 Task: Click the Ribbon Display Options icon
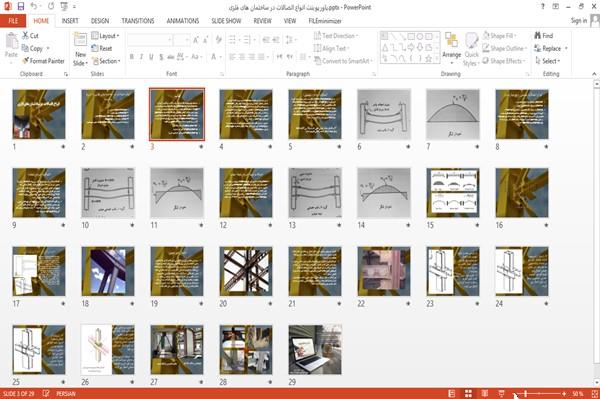click(x=556, y=7)
